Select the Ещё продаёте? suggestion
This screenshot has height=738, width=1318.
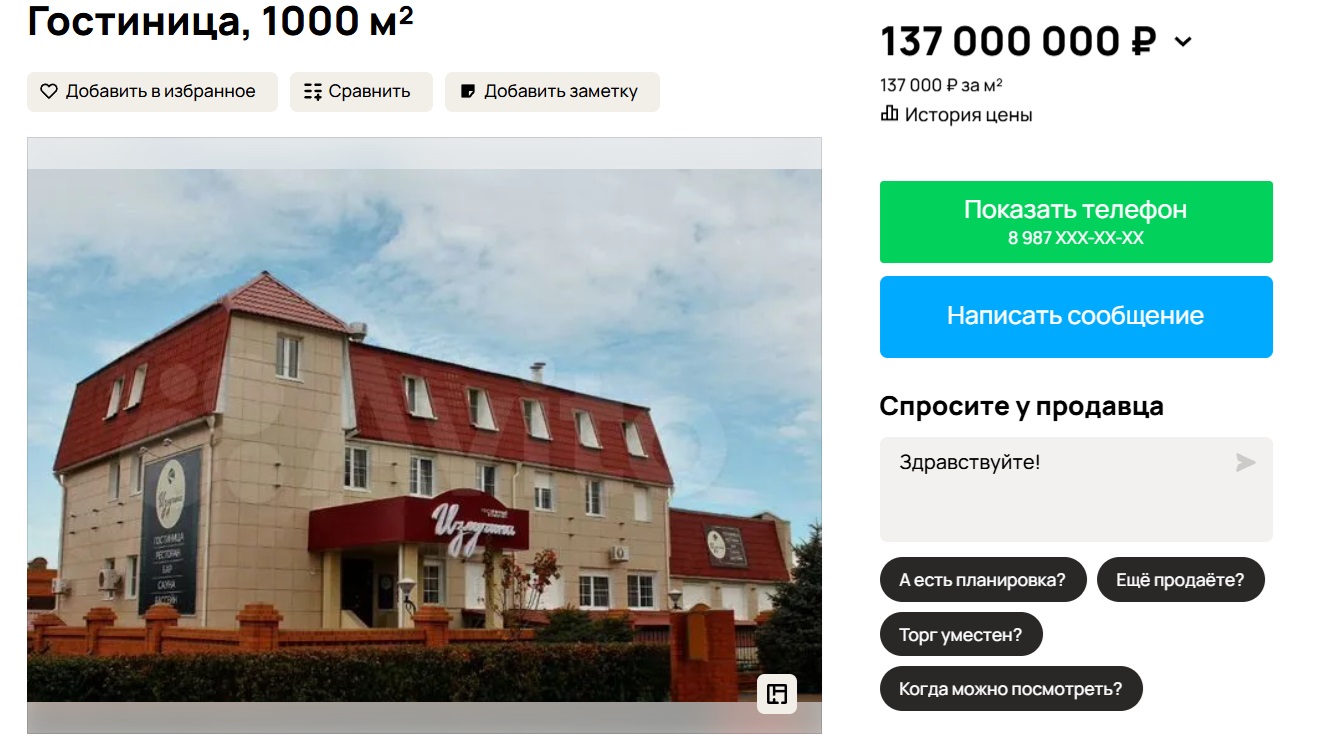1181,580
